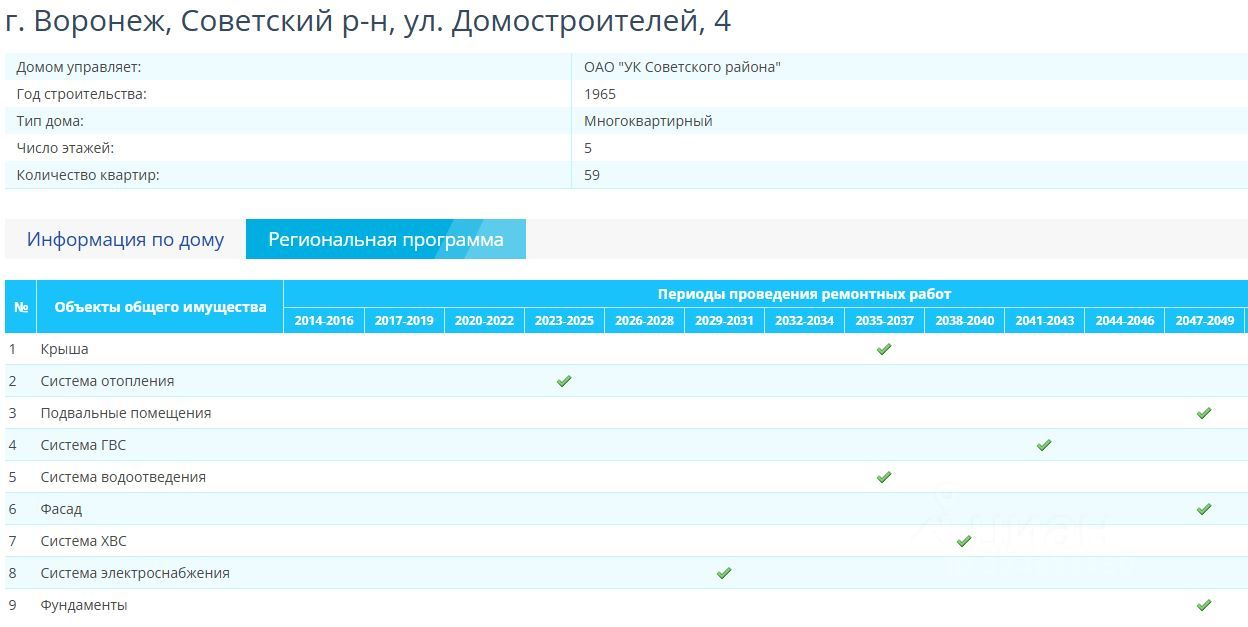Click the apartment count value 59

[x=592, y=175]
